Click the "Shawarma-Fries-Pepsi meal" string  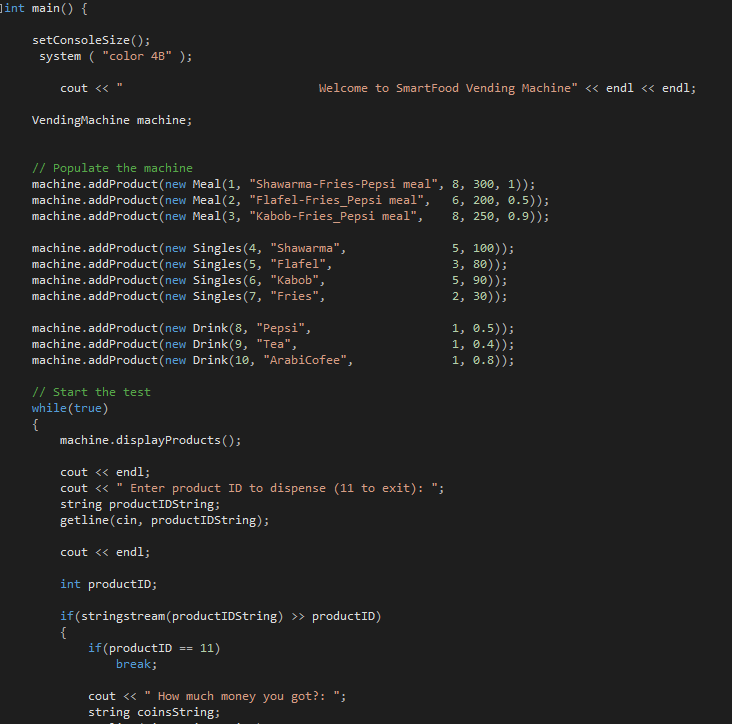(x=345, y=184)
